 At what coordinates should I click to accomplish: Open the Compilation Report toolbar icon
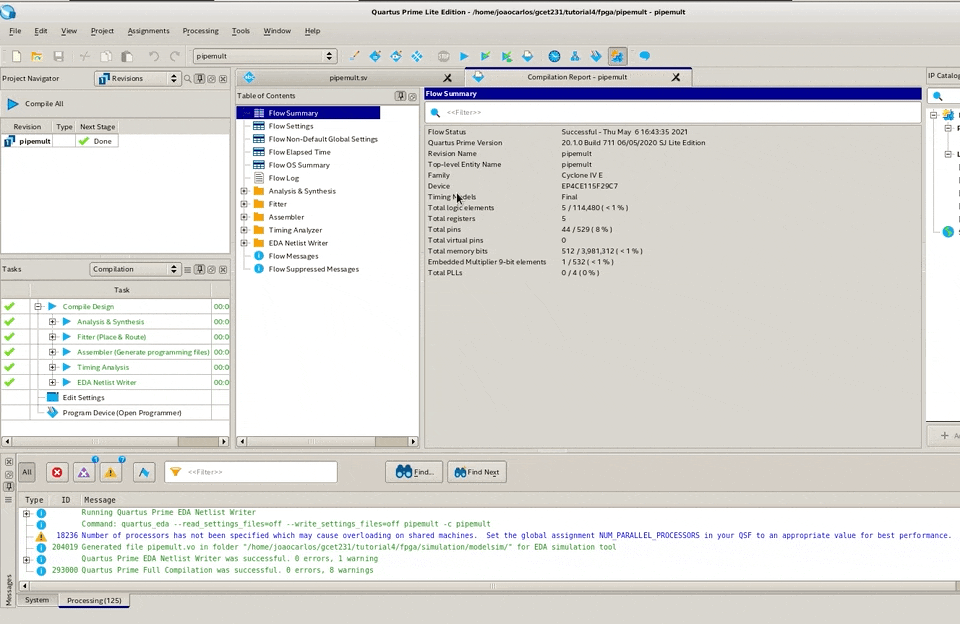click(x=528, y=56)
